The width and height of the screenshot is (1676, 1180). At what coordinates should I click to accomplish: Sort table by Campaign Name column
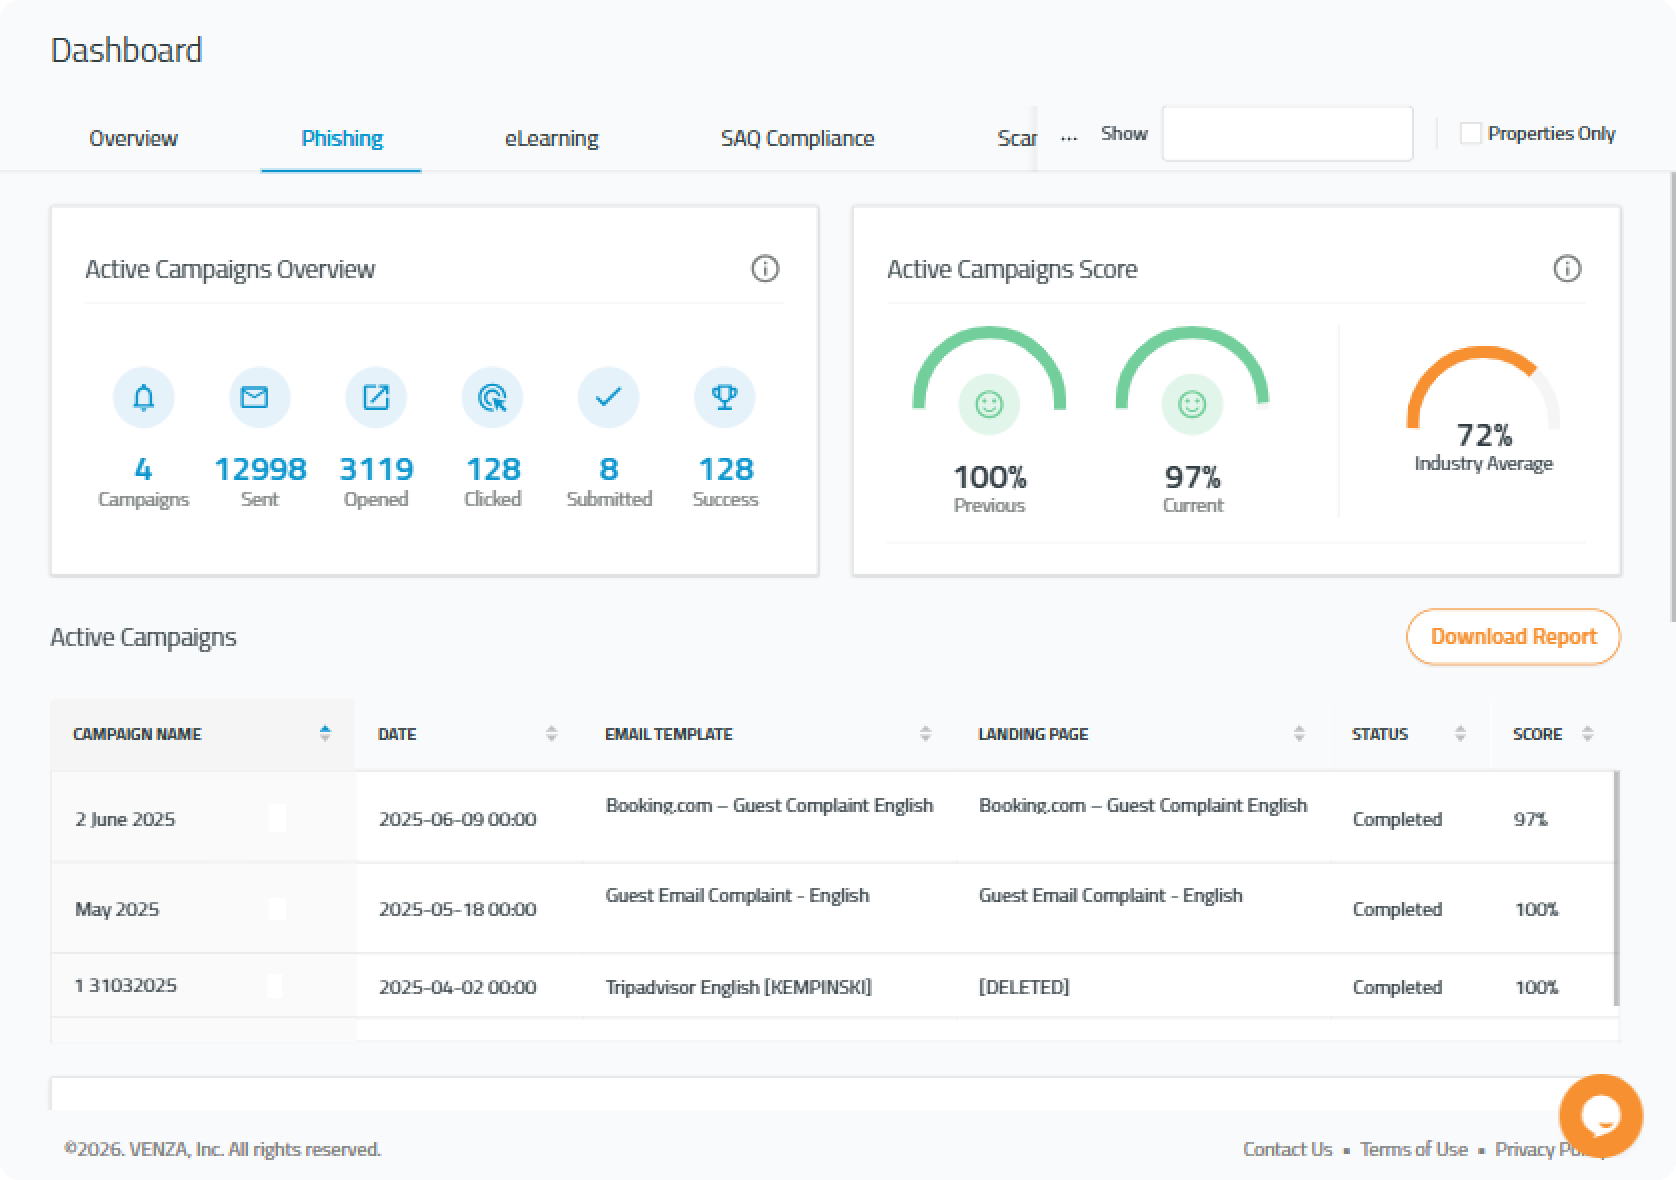point(325,734)
